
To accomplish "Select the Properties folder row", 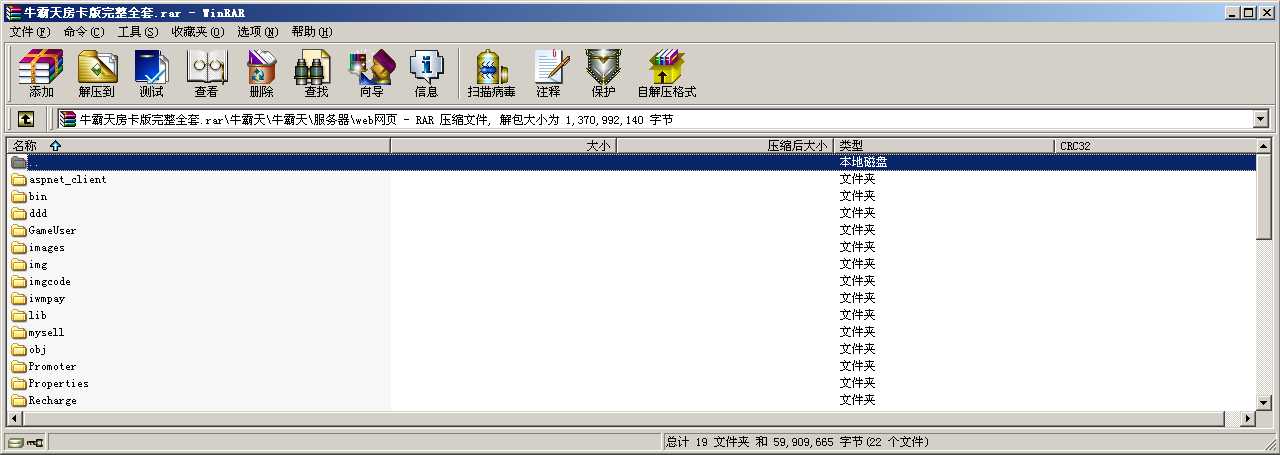I will click(631, 384).
